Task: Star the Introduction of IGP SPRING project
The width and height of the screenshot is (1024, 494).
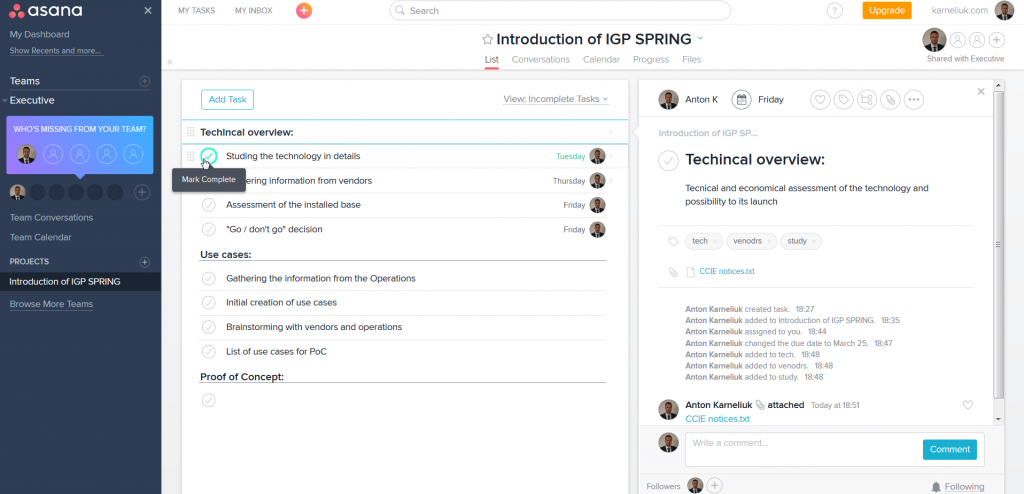Action: [487, 39]
